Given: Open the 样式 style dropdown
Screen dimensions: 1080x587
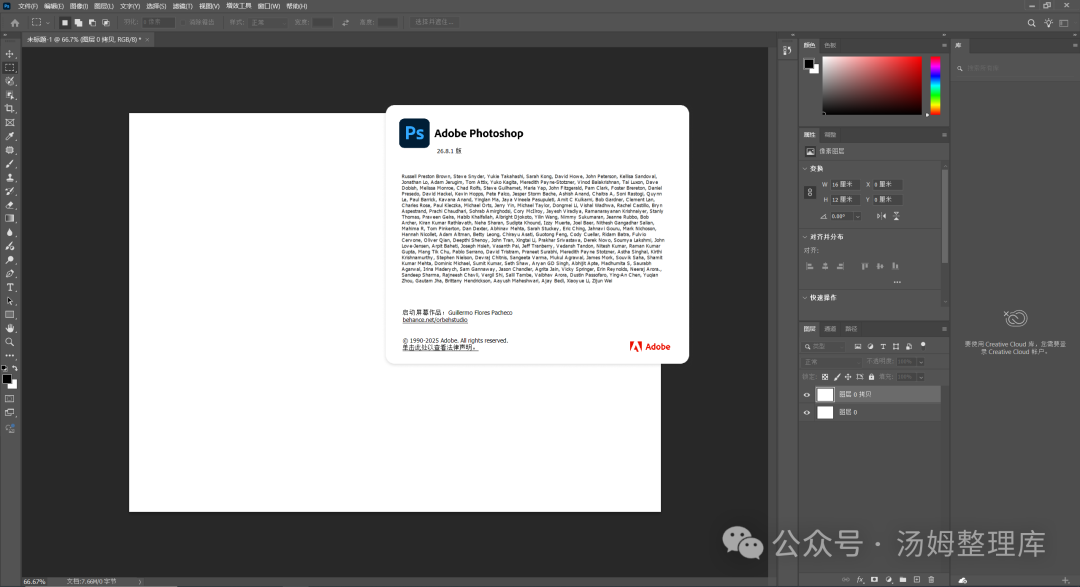Looking at the screenshot, I should [267, 23].
